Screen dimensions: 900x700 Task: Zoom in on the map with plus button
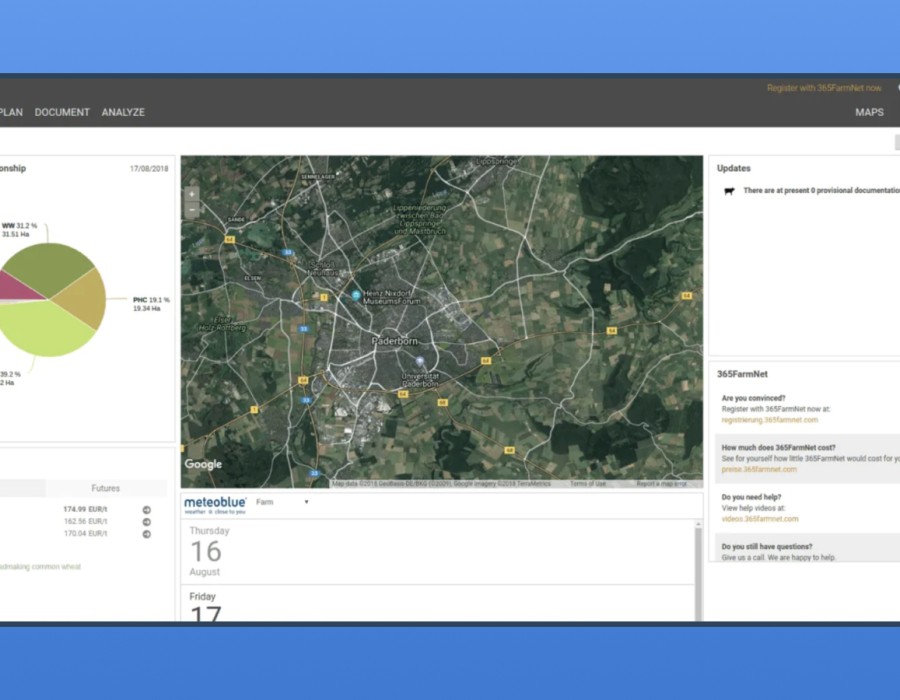coord(192,194)
